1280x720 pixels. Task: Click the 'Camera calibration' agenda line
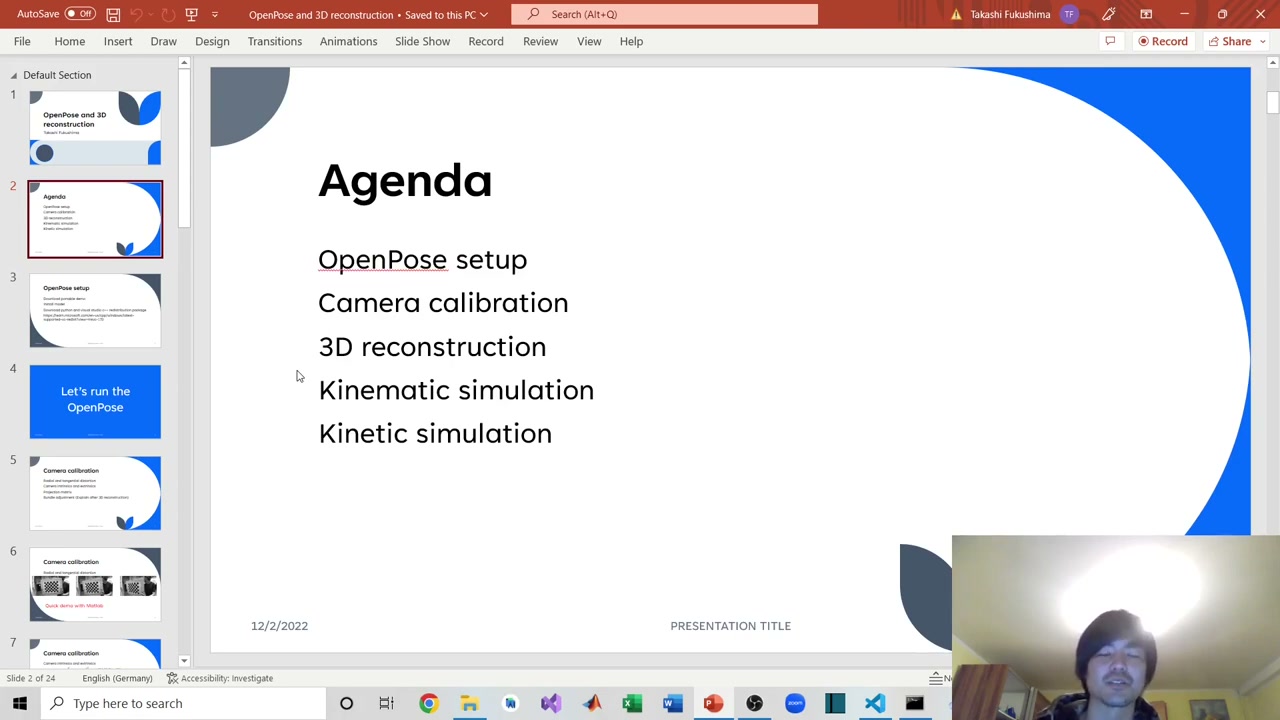tap(443, 303)
